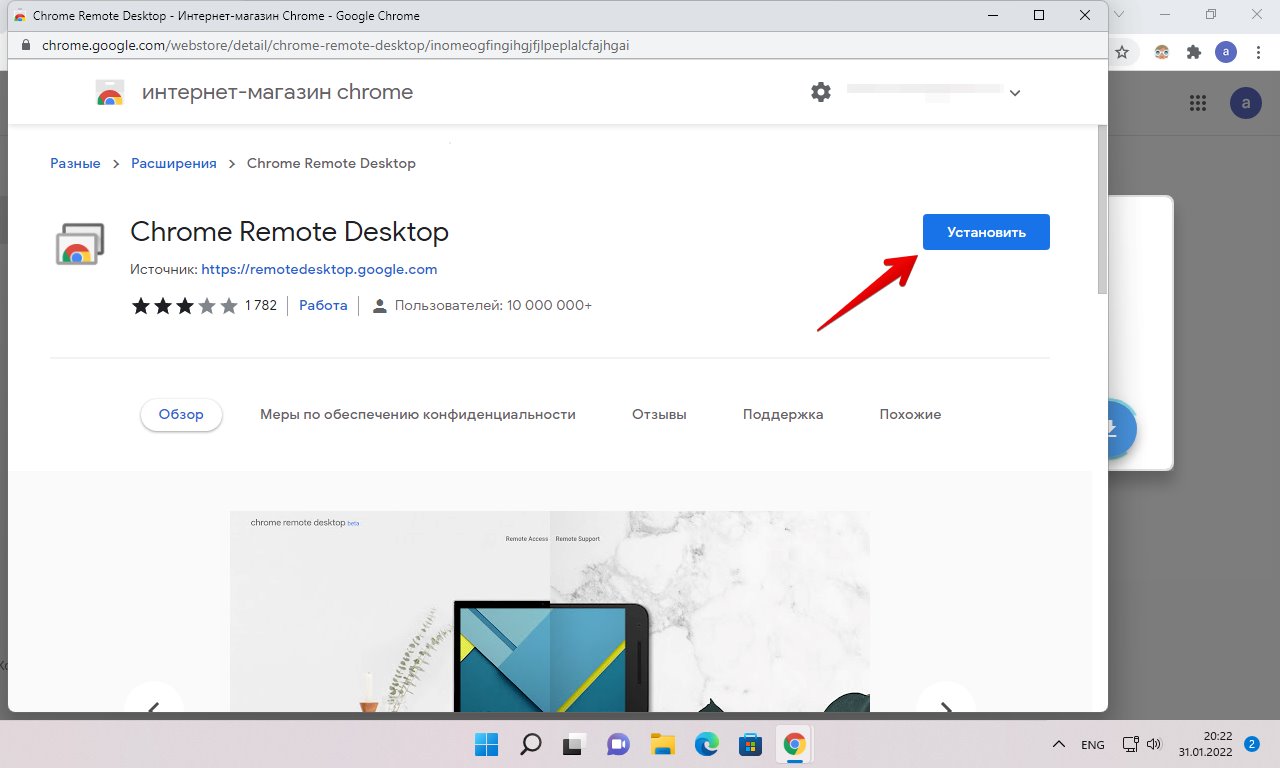Click blue download circle button in background page
1280x768 pixels.
tap(1121, 428)
